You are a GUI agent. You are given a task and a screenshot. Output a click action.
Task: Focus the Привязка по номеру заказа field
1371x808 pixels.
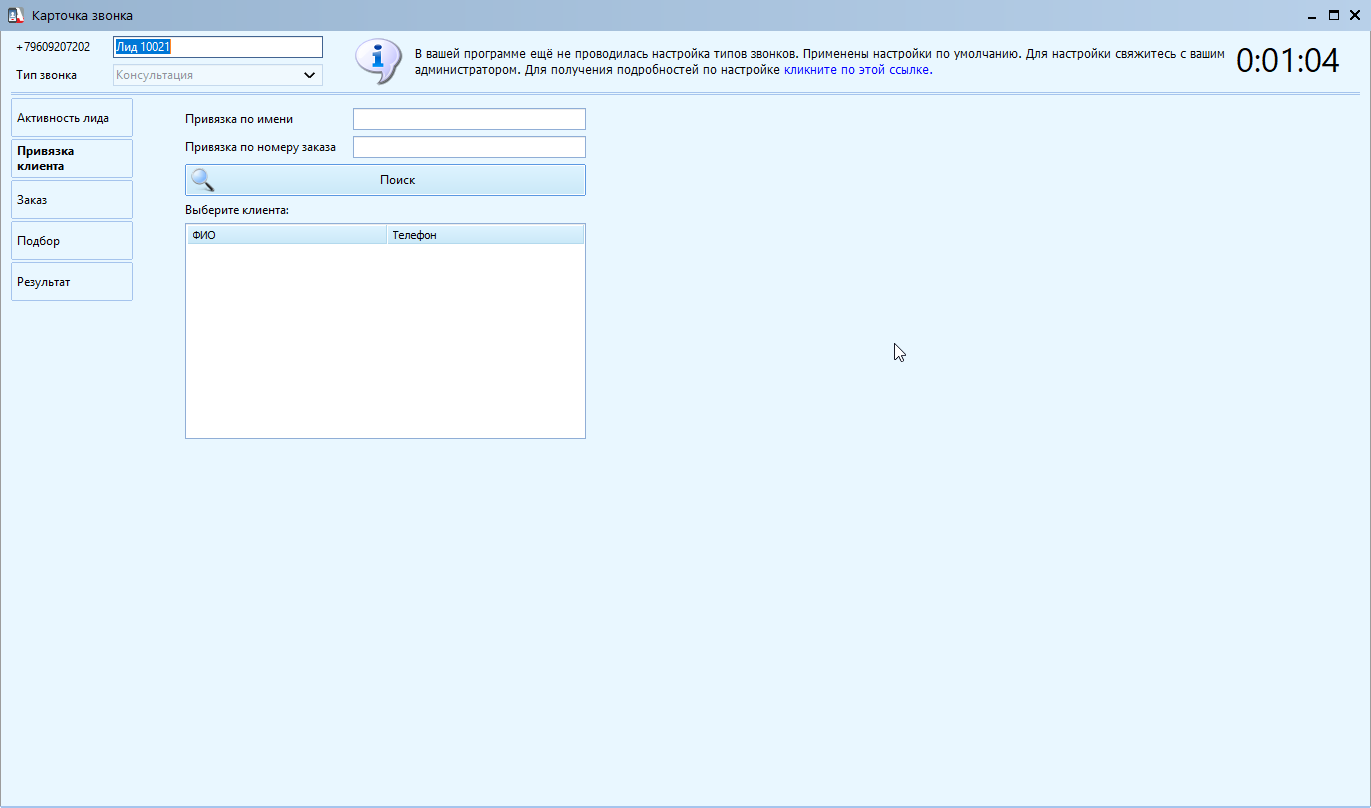pyautogui.click(x=469, y=147)
